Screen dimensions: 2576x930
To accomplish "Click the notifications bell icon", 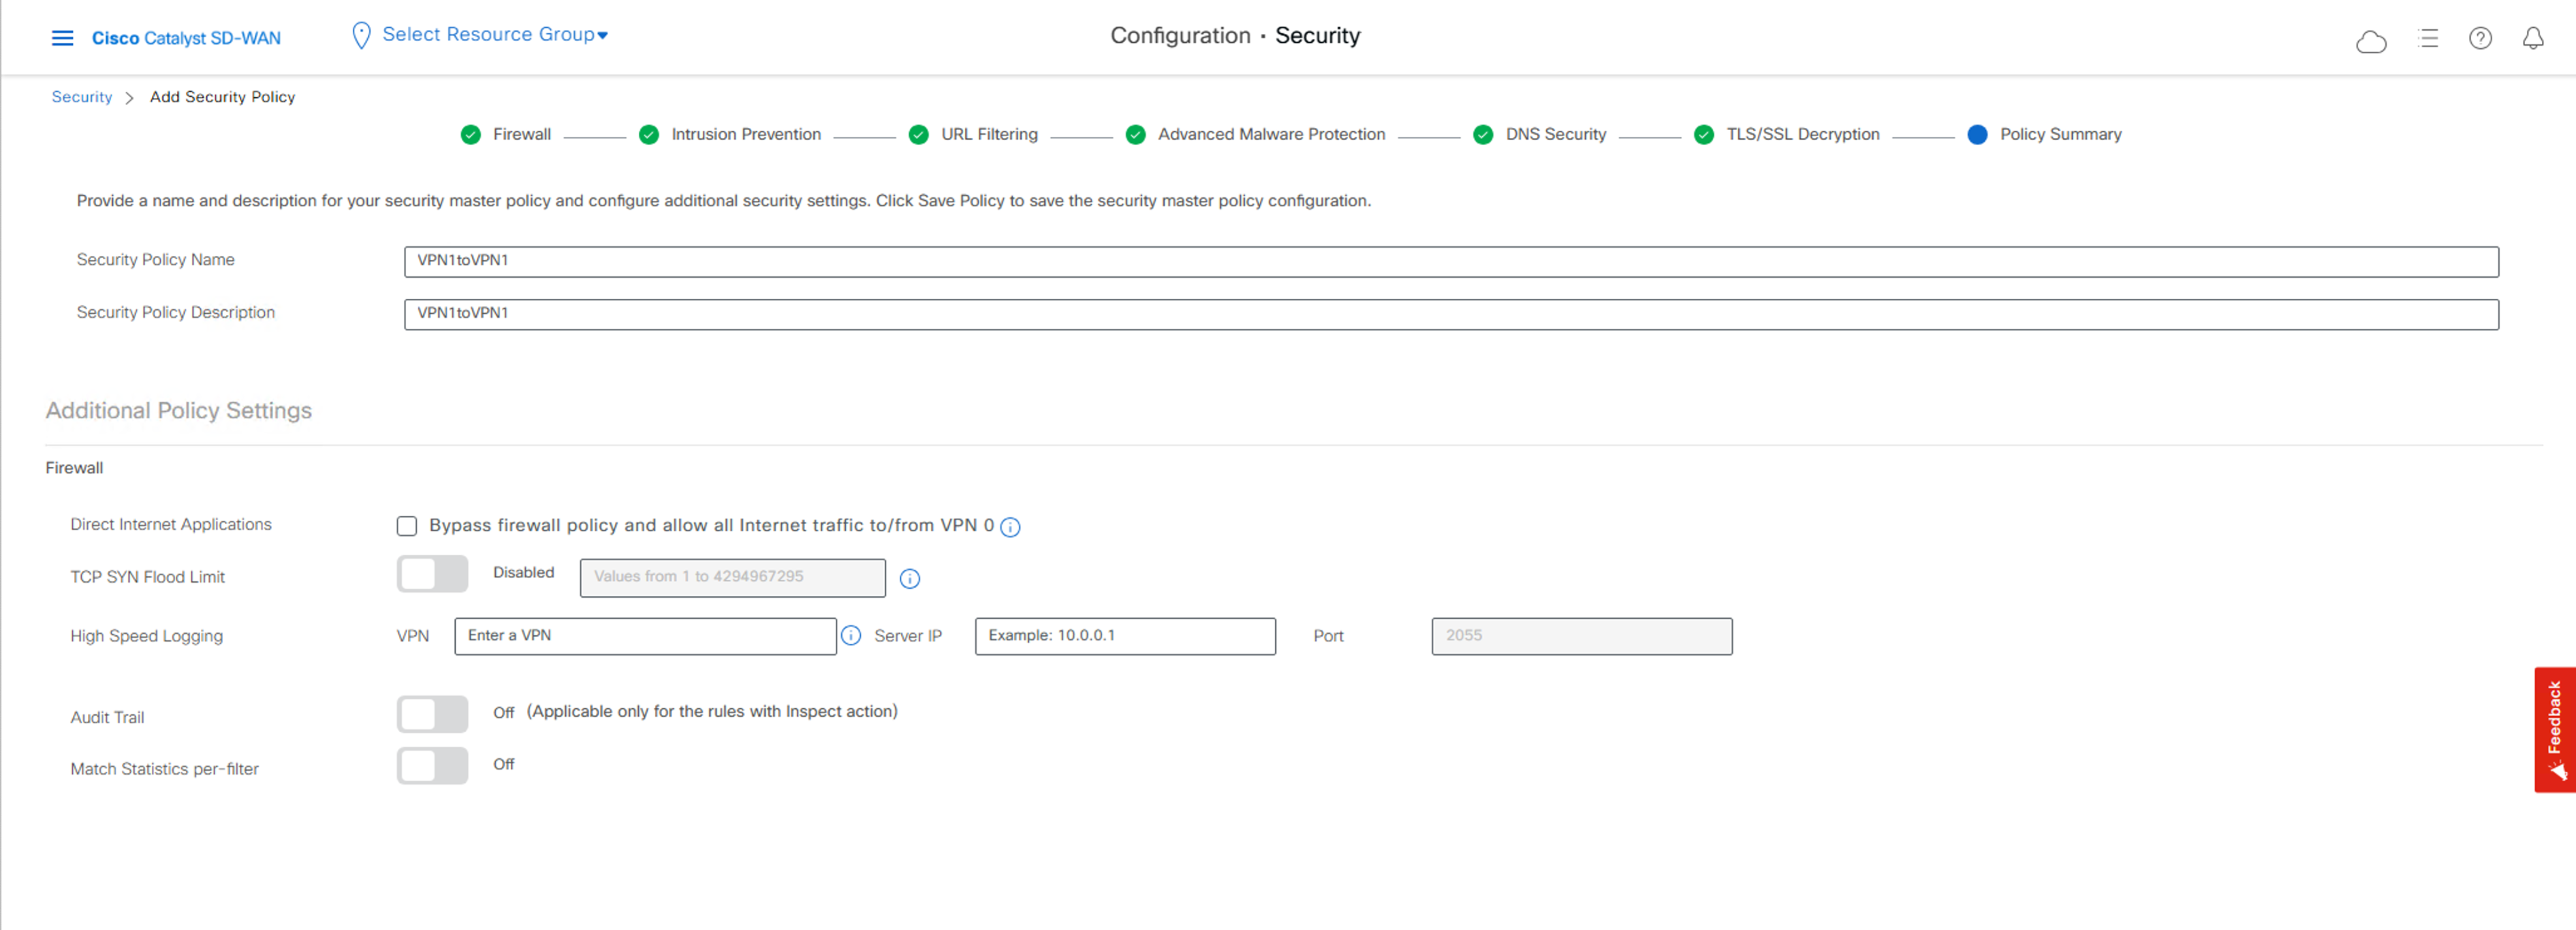I will (x=2532, y=39).
